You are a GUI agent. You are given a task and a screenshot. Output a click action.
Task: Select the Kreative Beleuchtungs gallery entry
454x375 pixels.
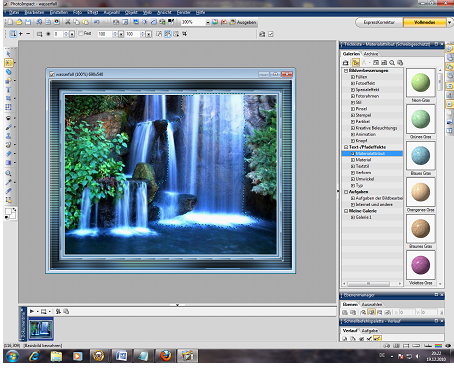[x=376, y=128]
